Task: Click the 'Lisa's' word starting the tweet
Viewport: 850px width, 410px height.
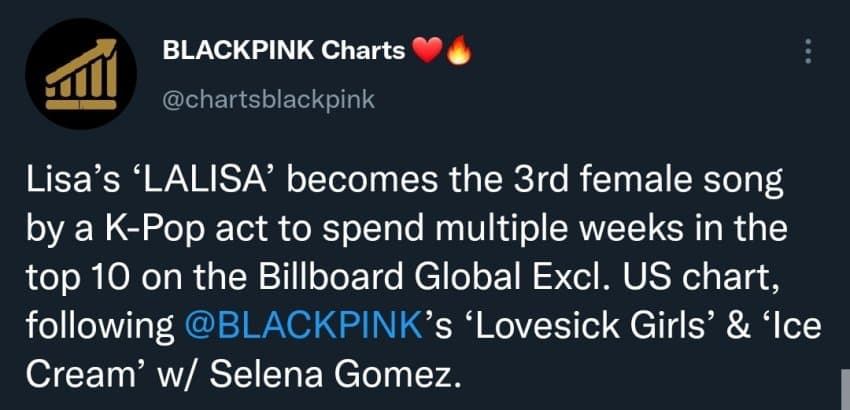Action: pyautogui.click(x=73, y=182)
